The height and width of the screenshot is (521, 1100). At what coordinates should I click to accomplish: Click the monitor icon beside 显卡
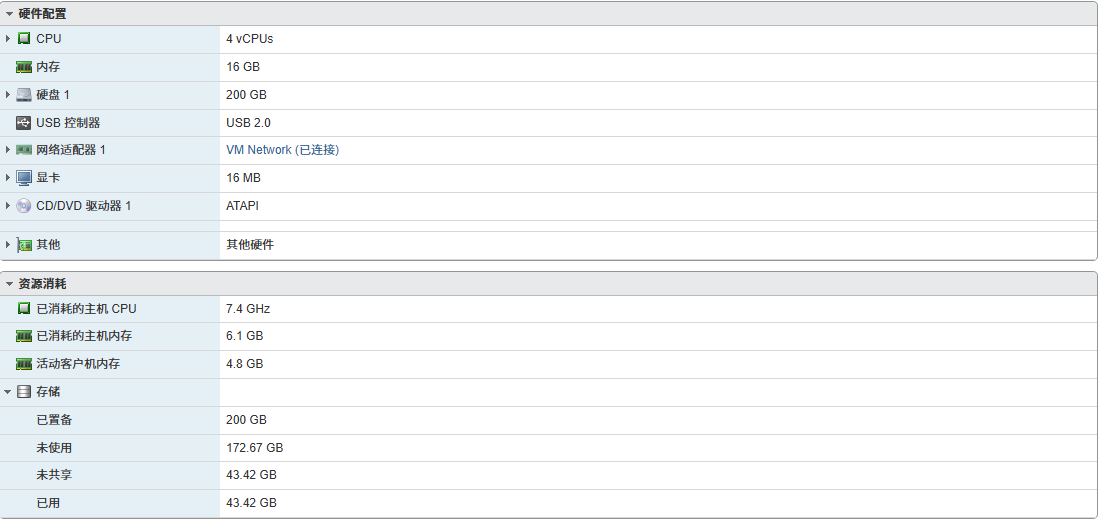coord(24,178)
